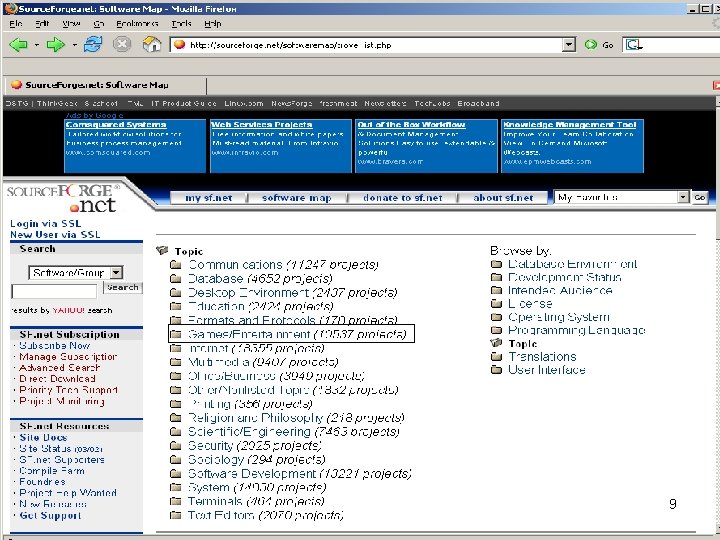Browse by Operating System link
Screen dimensions: 720x540
(559, 317)
